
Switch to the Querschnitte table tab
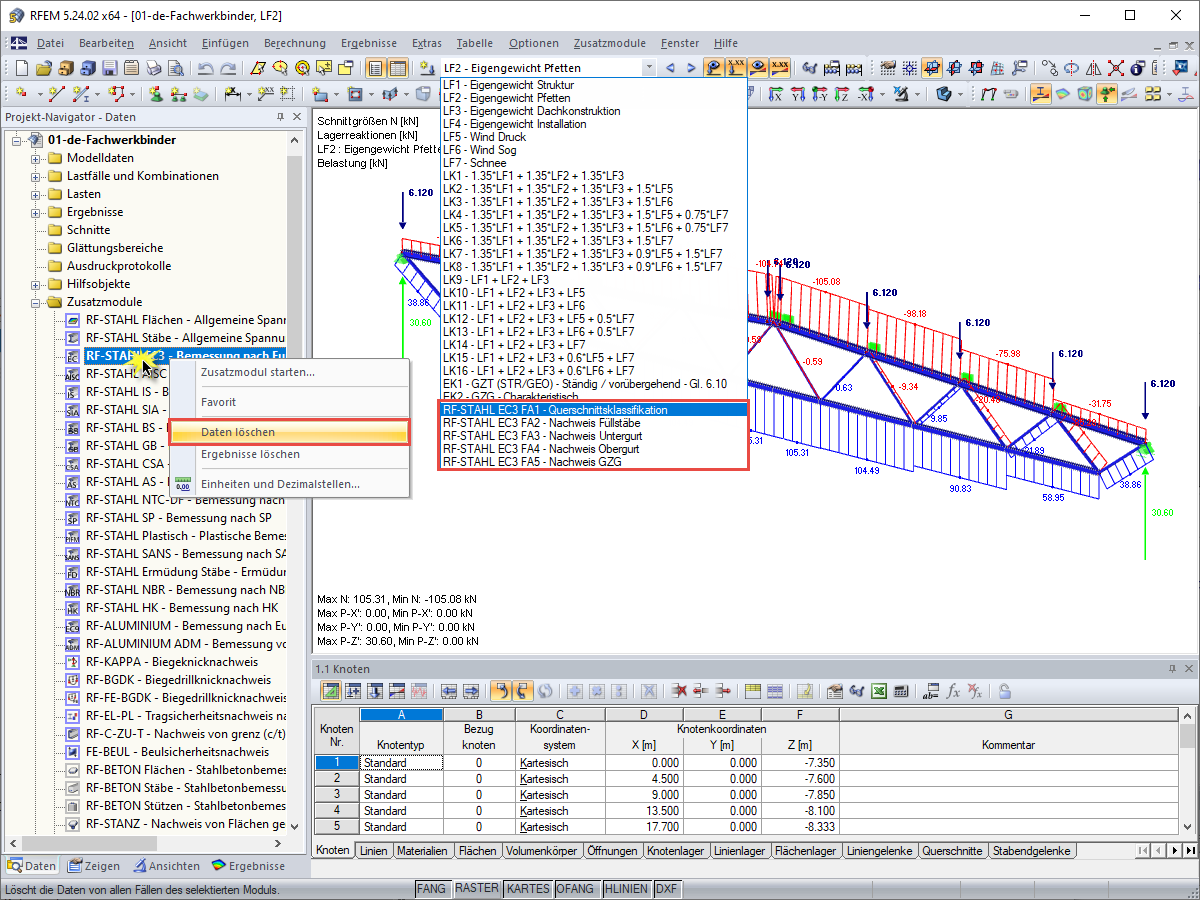pyautogui.click(x=952, y=851)
